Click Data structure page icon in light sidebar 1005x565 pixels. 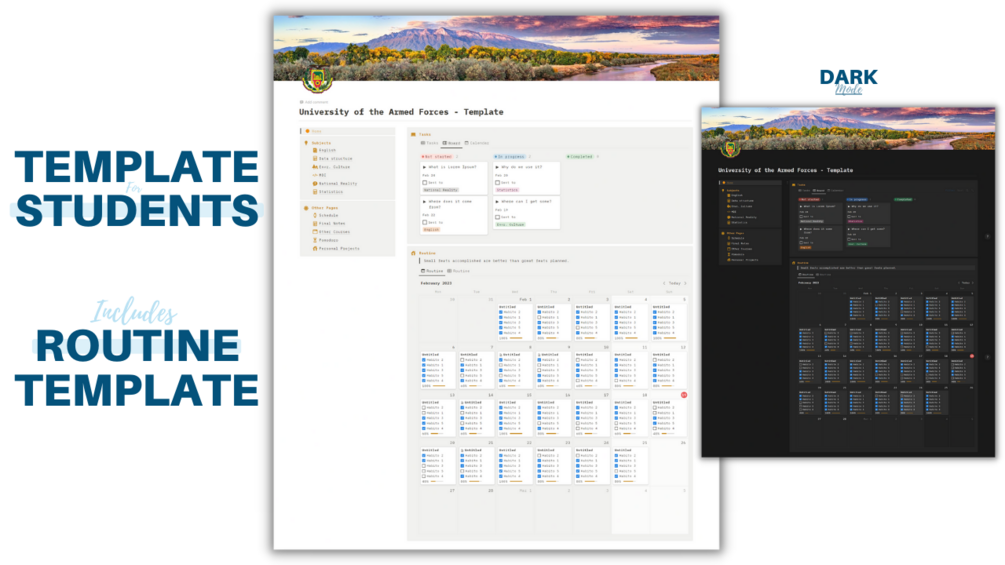tap(315, 158)
